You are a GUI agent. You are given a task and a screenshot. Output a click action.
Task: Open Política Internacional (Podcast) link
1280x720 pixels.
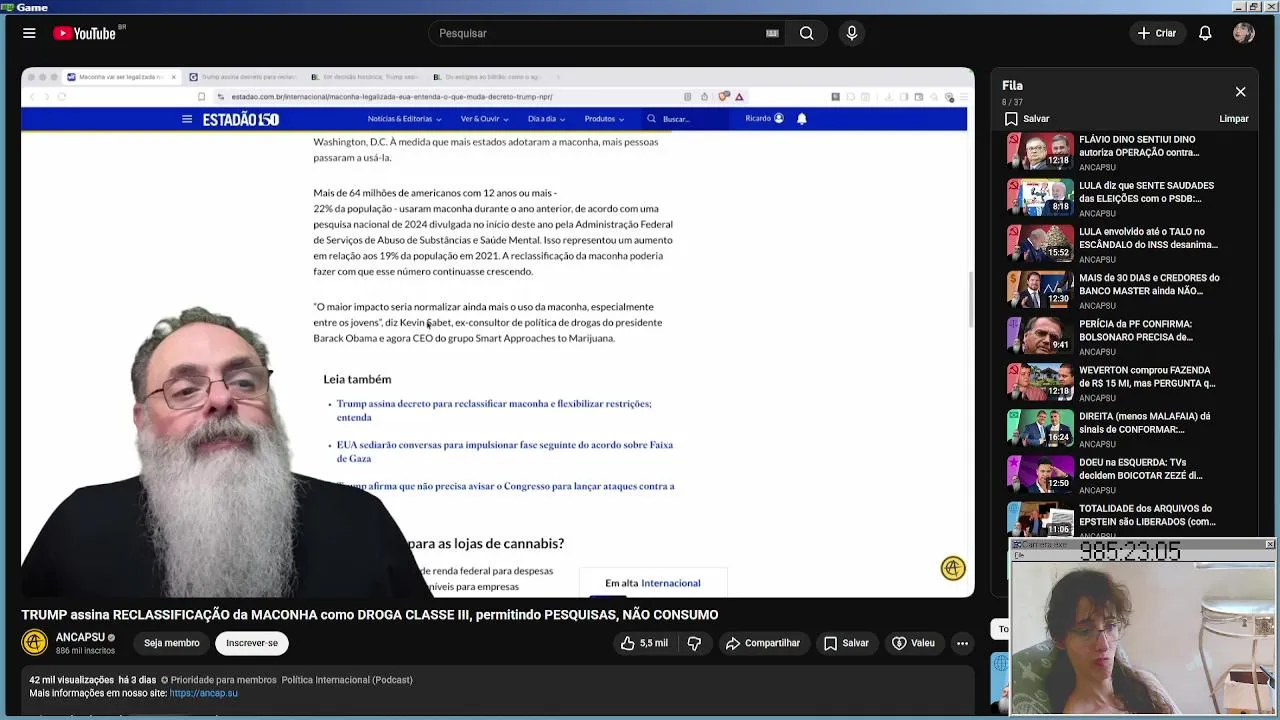(347, 680)
